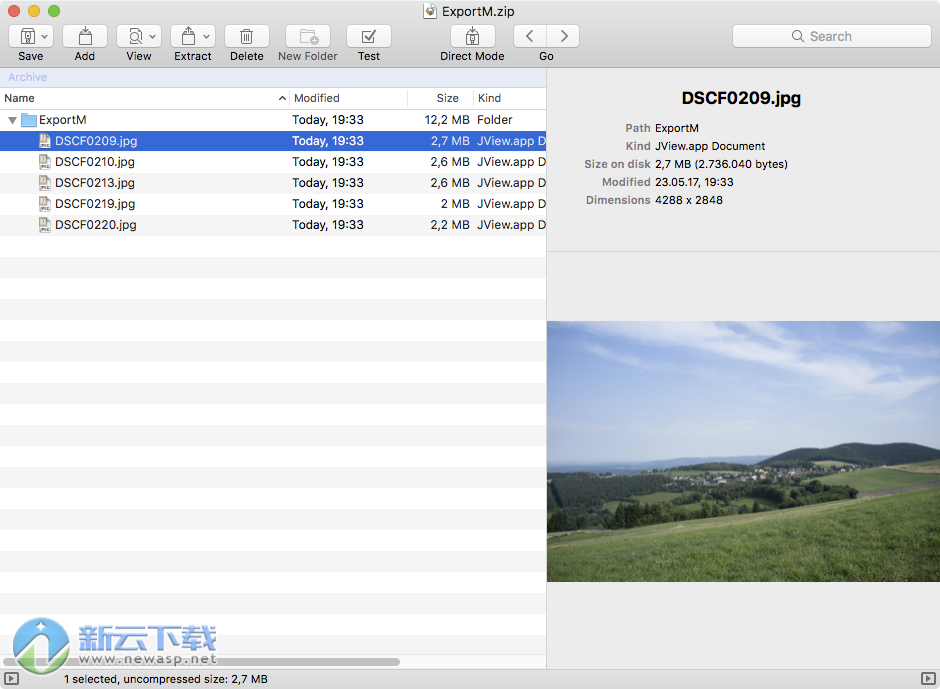Open the Save options dropdown arrow
Image resolution: width=940 pixels, height=689 pixels.
44,35
